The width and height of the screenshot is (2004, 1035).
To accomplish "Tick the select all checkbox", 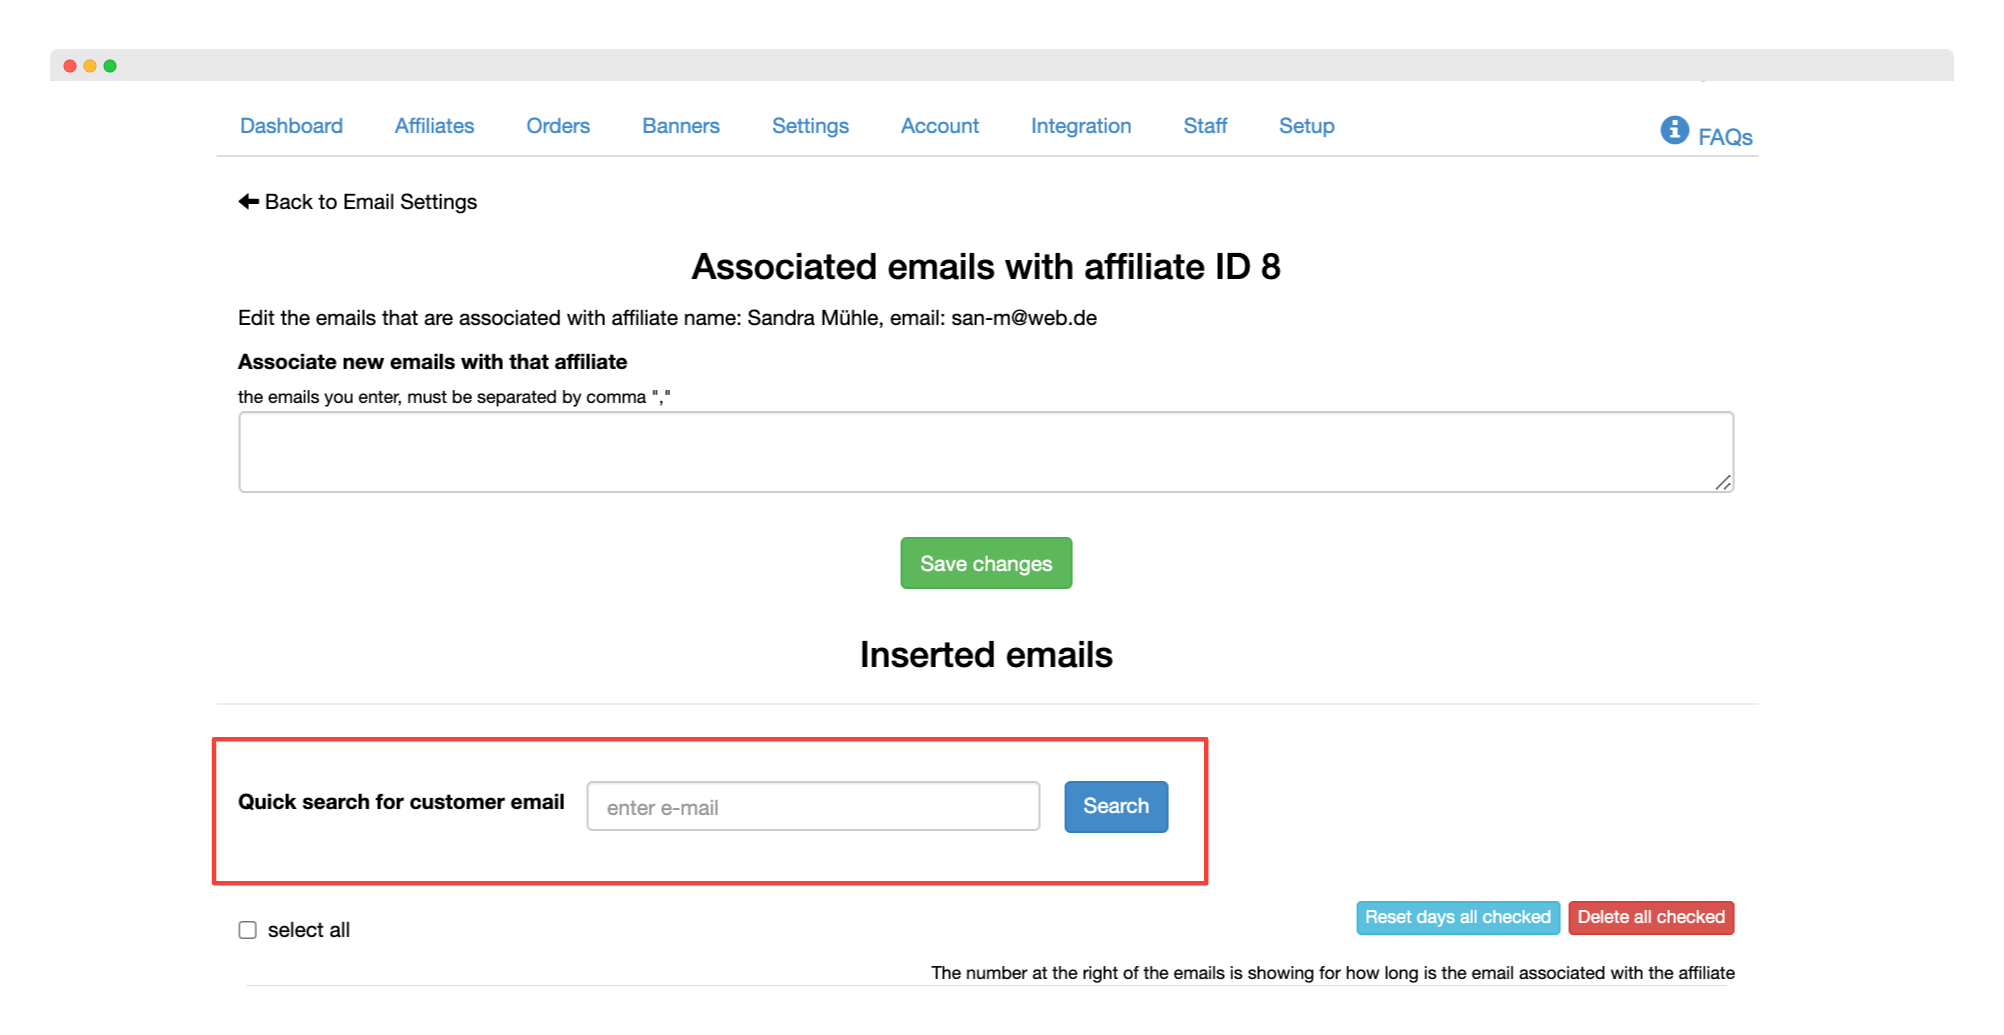I will pyautogui.click(x=248, y=930).
